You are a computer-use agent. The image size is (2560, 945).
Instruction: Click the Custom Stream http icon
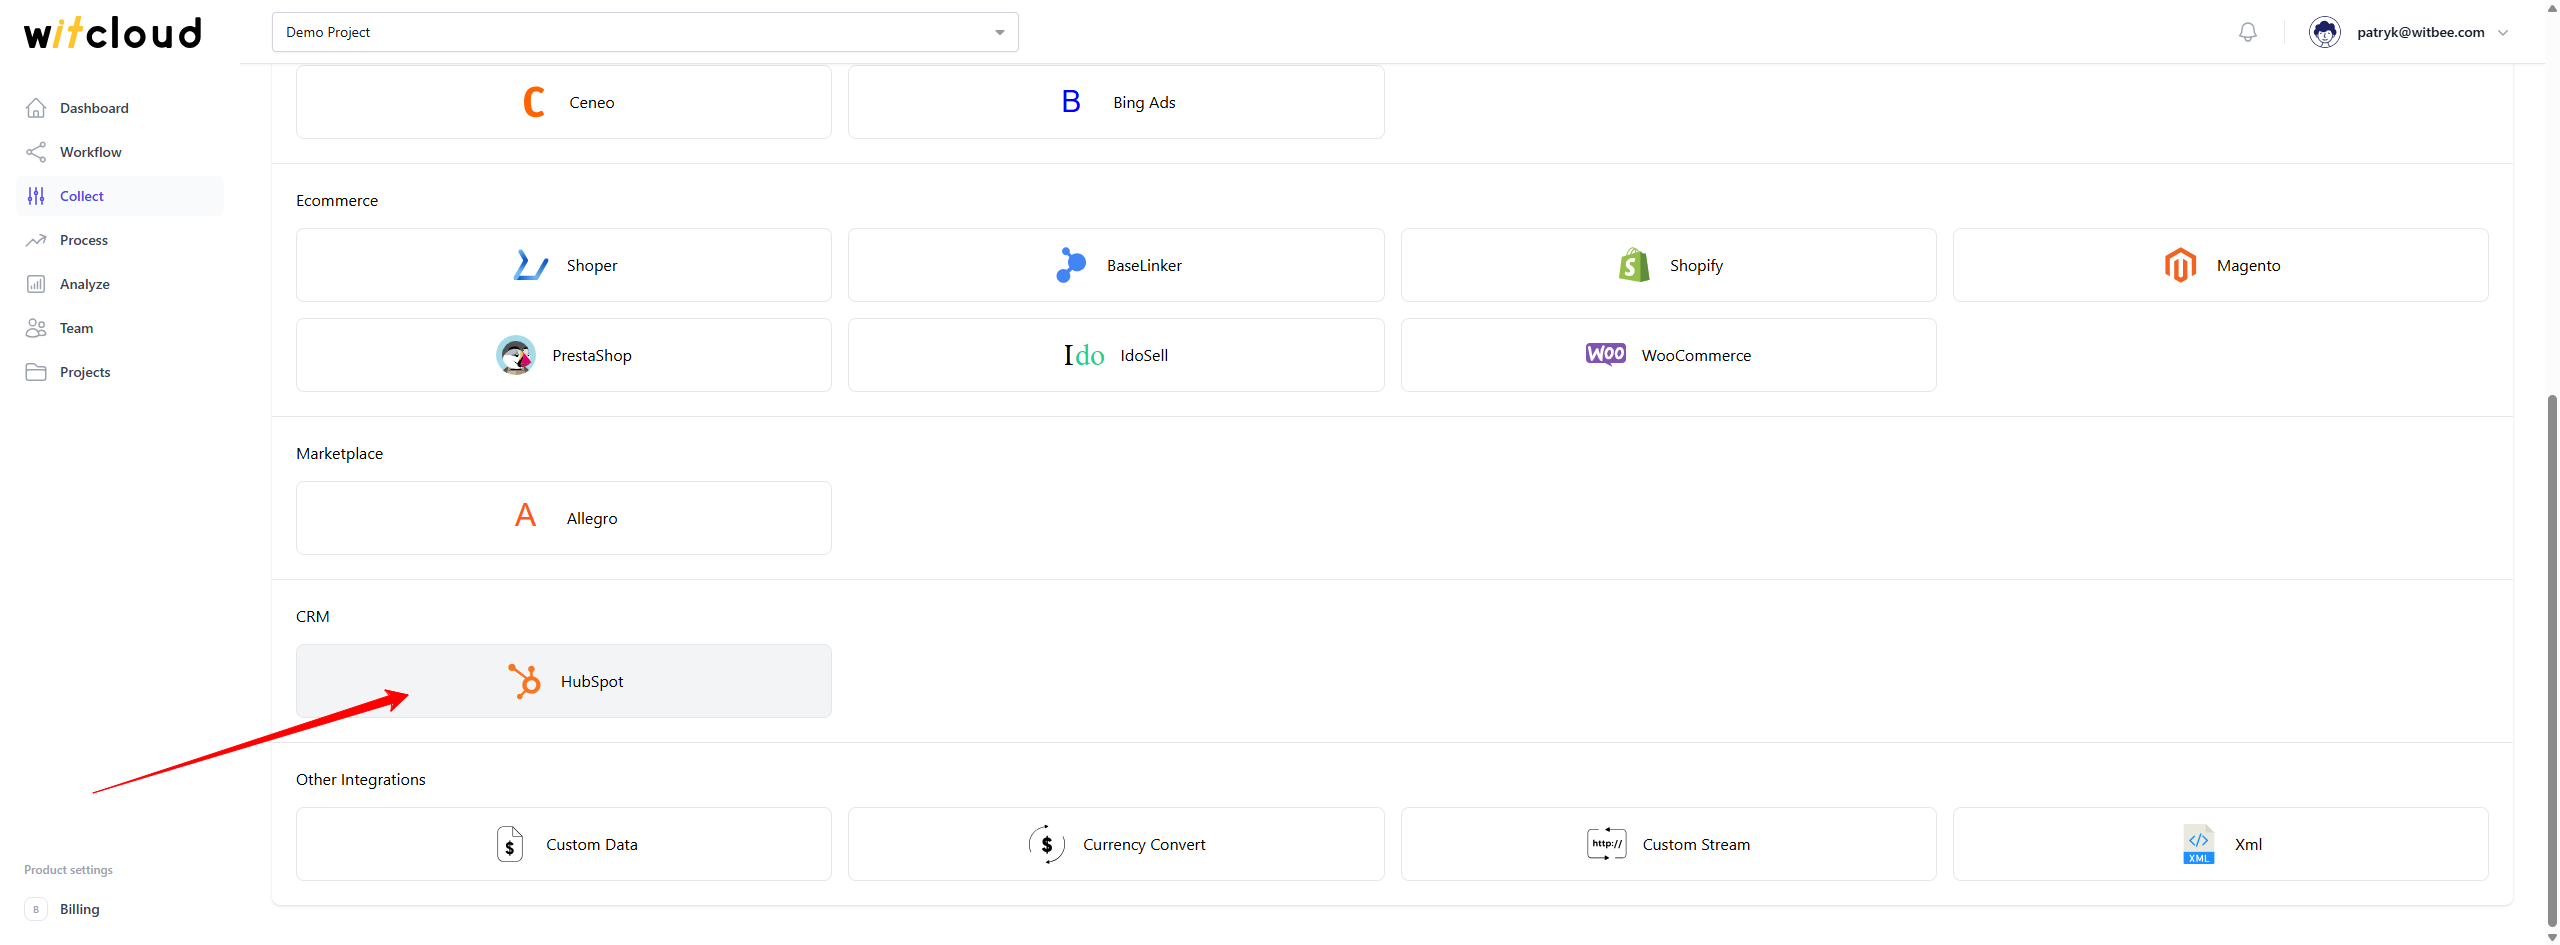tap(1607, 844)
